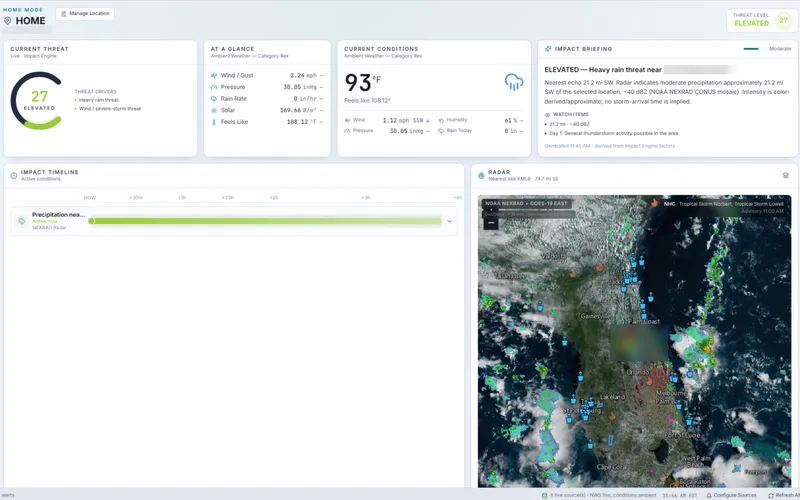Click the rain cloud weather icon
The width and height of the screenshot is (800, 500).
coord(514,82)
